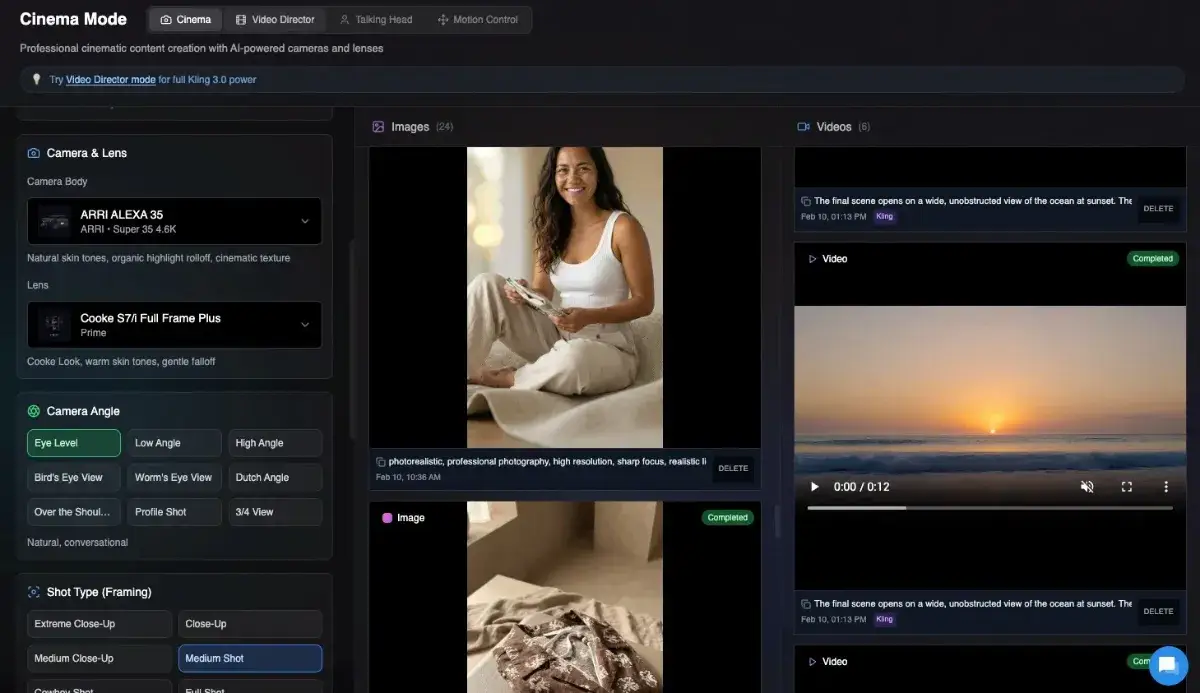Open the Talking Head tab
This screenshot has width=1200, height=693.
click(376, 20)
